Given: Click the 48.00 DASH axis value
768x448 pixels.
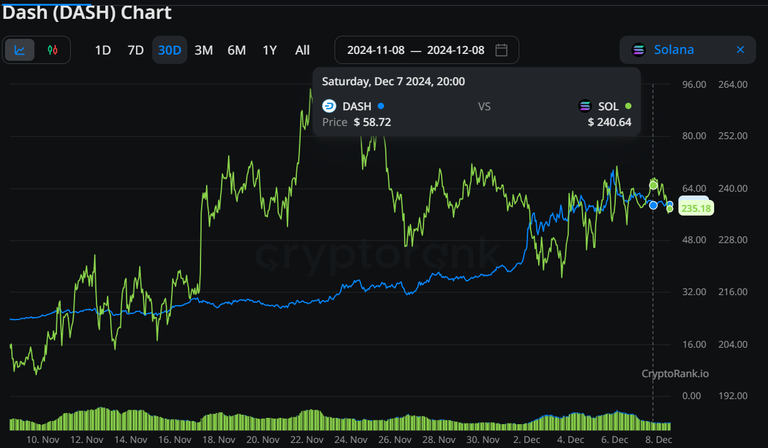Looking at the screenshot, I should [x=694, y=239].
